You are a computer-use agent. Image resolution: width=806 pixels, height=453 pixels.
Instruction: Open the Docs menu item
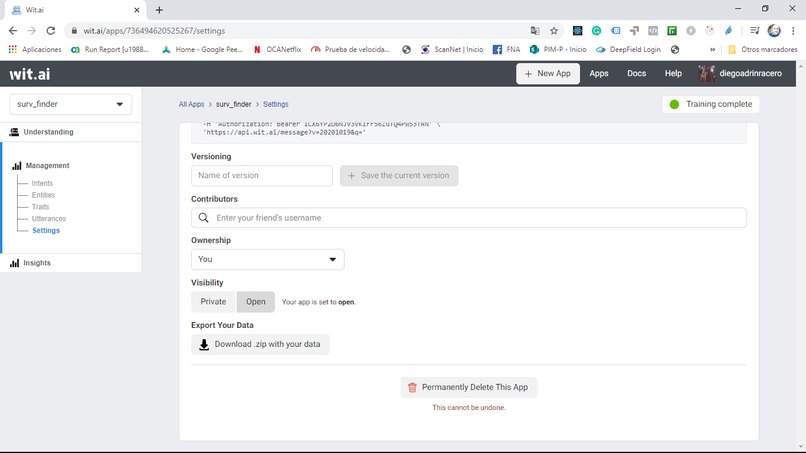[x=636, y=74]
